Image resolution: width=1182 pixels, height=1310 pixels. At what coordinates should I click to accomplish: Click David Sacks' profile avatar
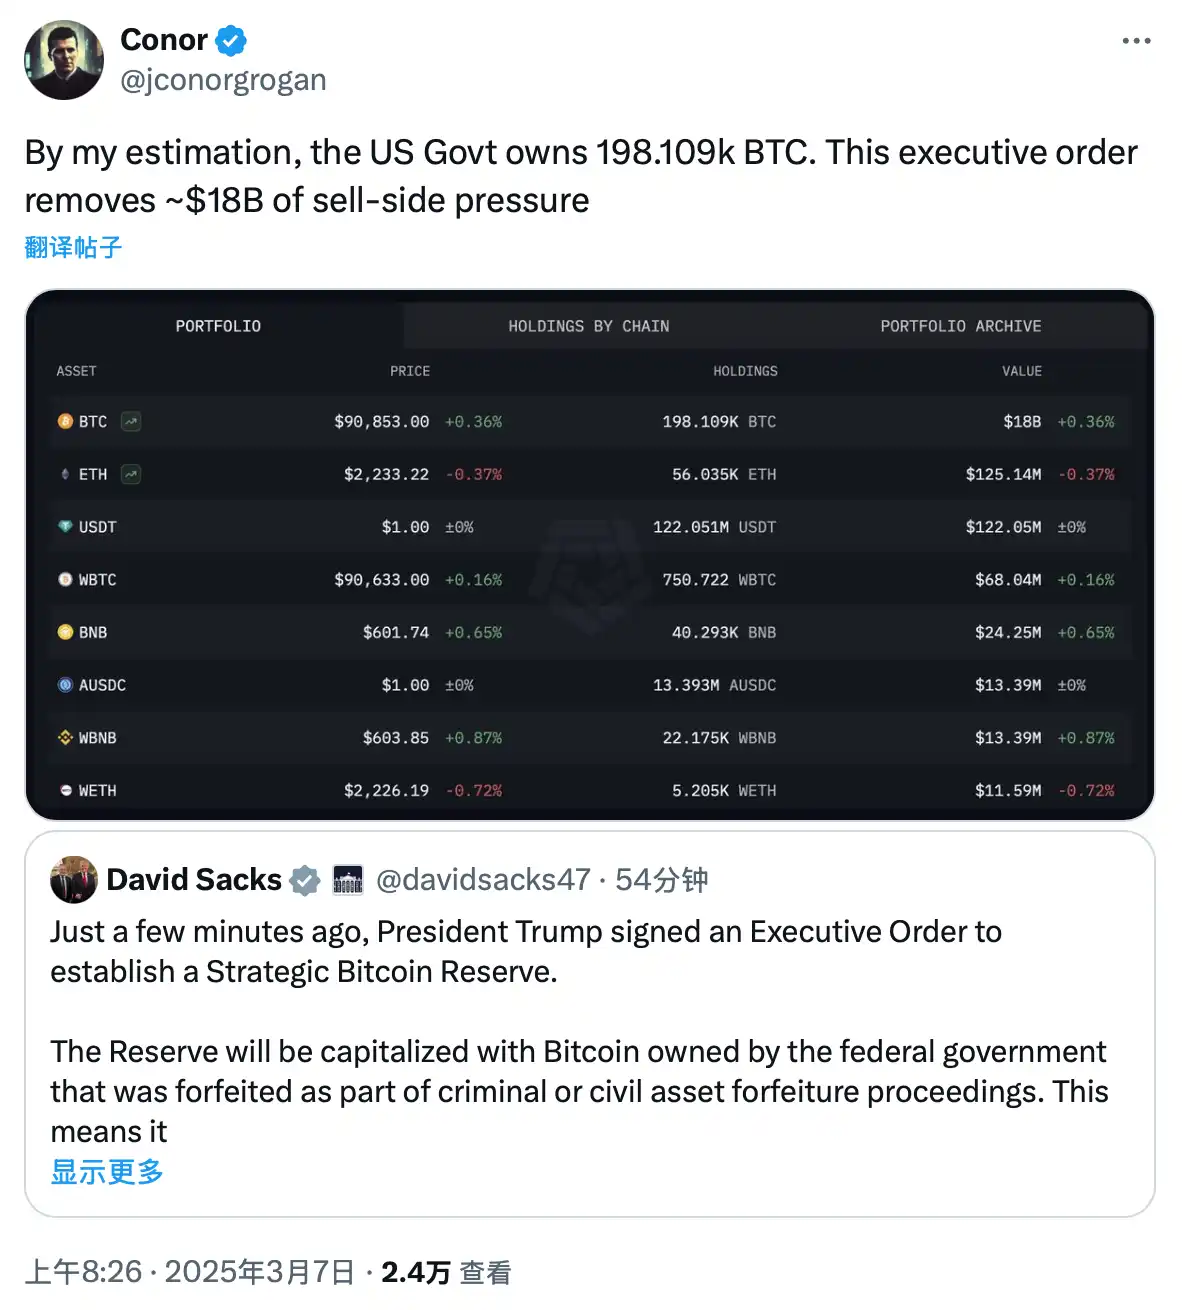[x=74, y=880]
